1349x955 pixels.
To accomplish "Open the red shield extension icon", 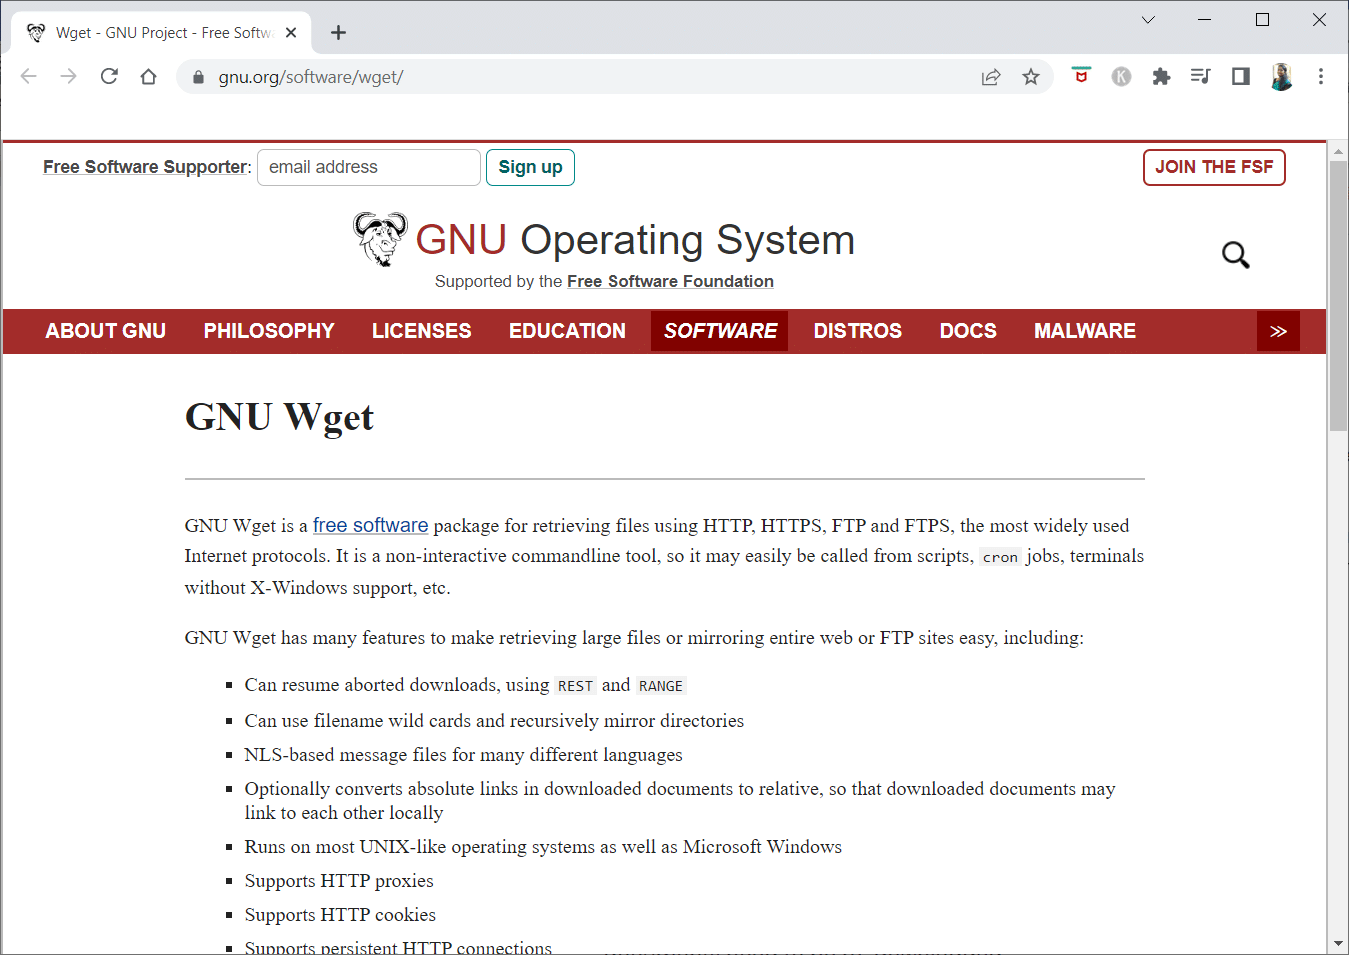I will 1081,76.
